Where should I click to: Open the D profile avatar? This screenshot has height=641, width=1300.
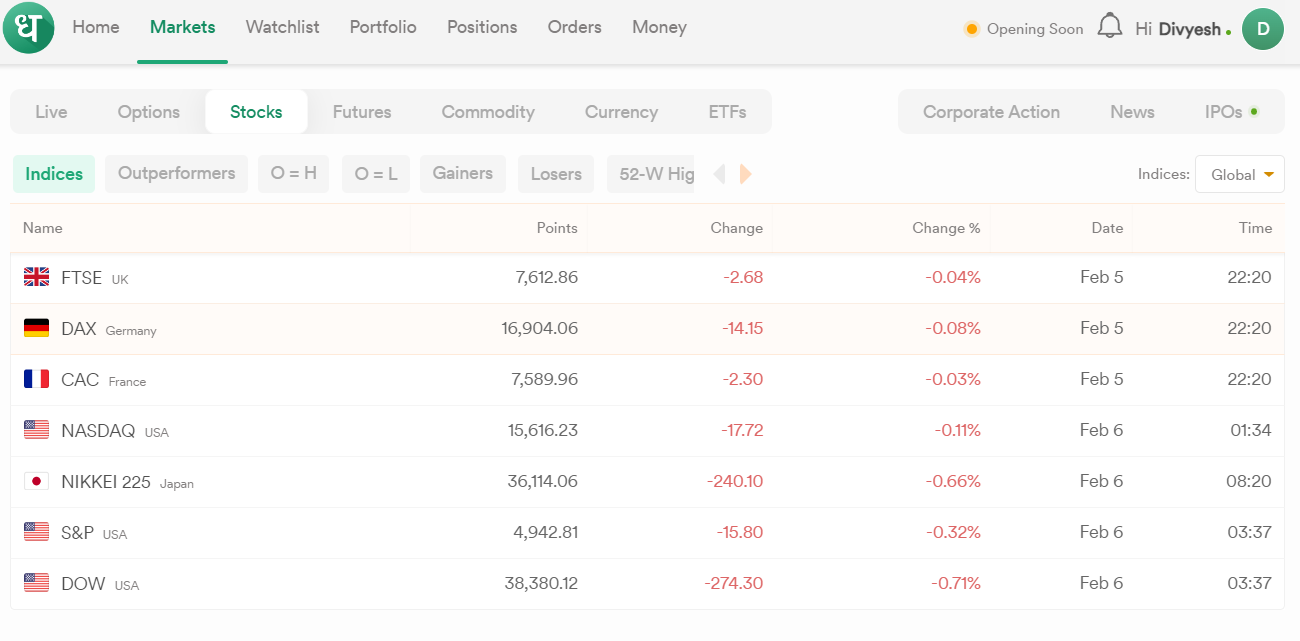click(1263, 29)
